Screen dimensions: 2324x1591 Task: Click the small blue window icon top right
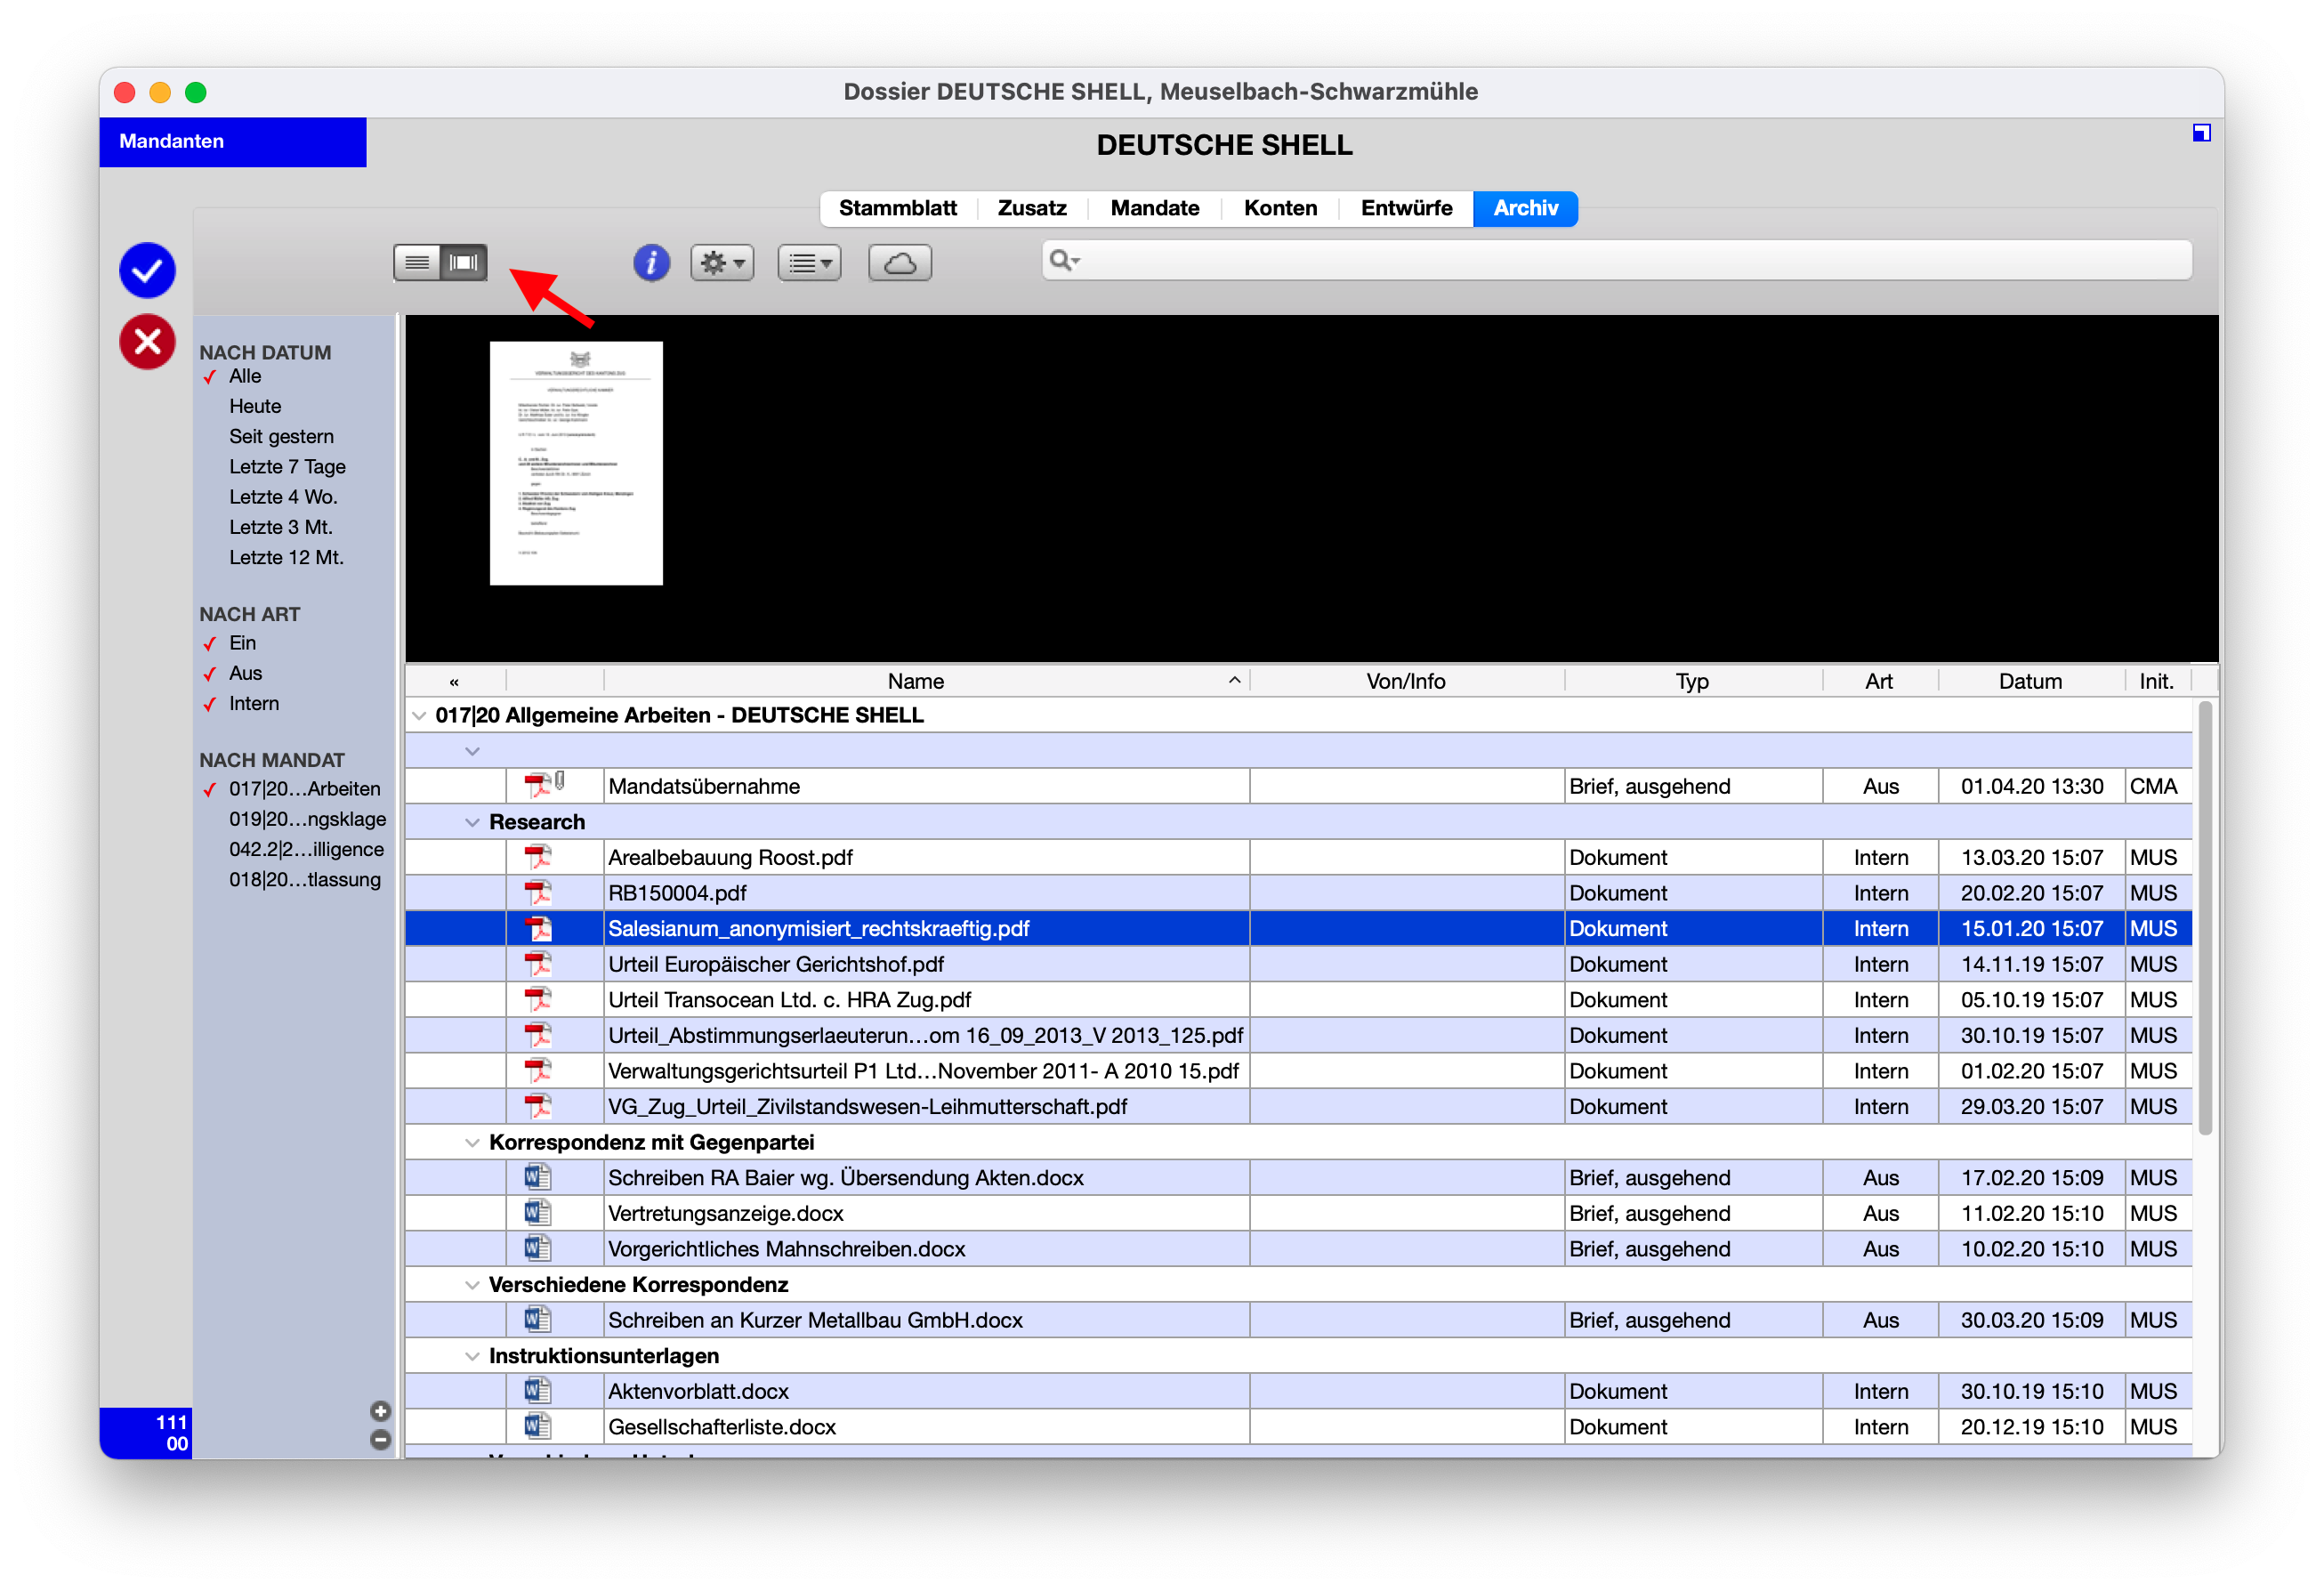pyautogui.click(x=2201, y=133)
